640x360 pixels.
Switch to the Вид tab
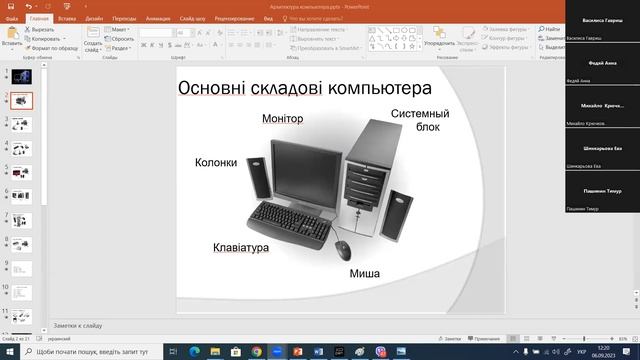pyautogui.click(x=268, y=19)
